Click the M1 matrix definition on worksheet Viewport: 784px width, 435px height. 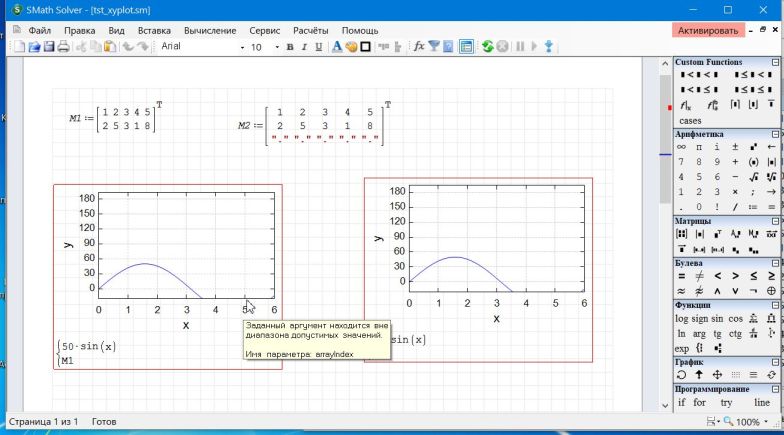112,119
